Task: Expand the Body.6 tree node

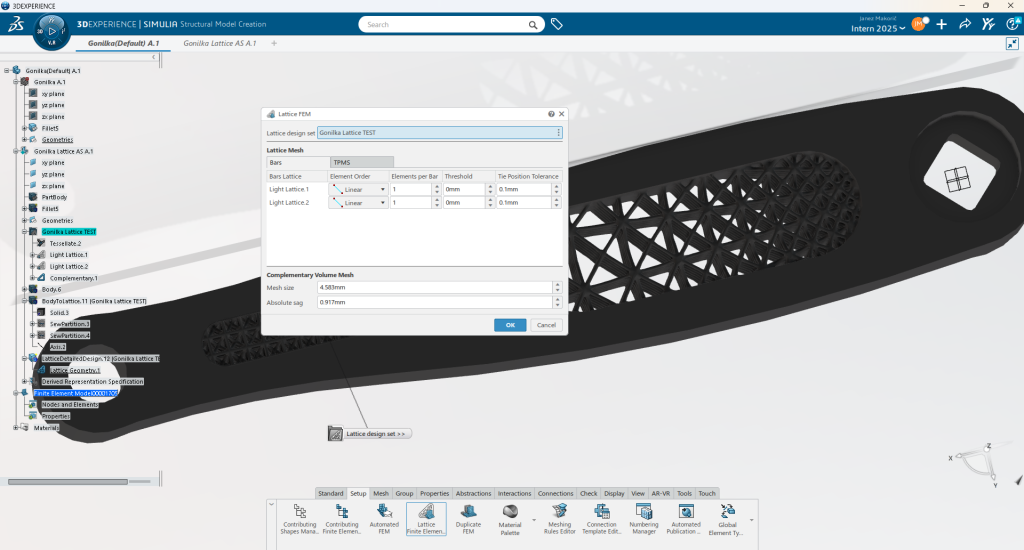Action: 24,289
